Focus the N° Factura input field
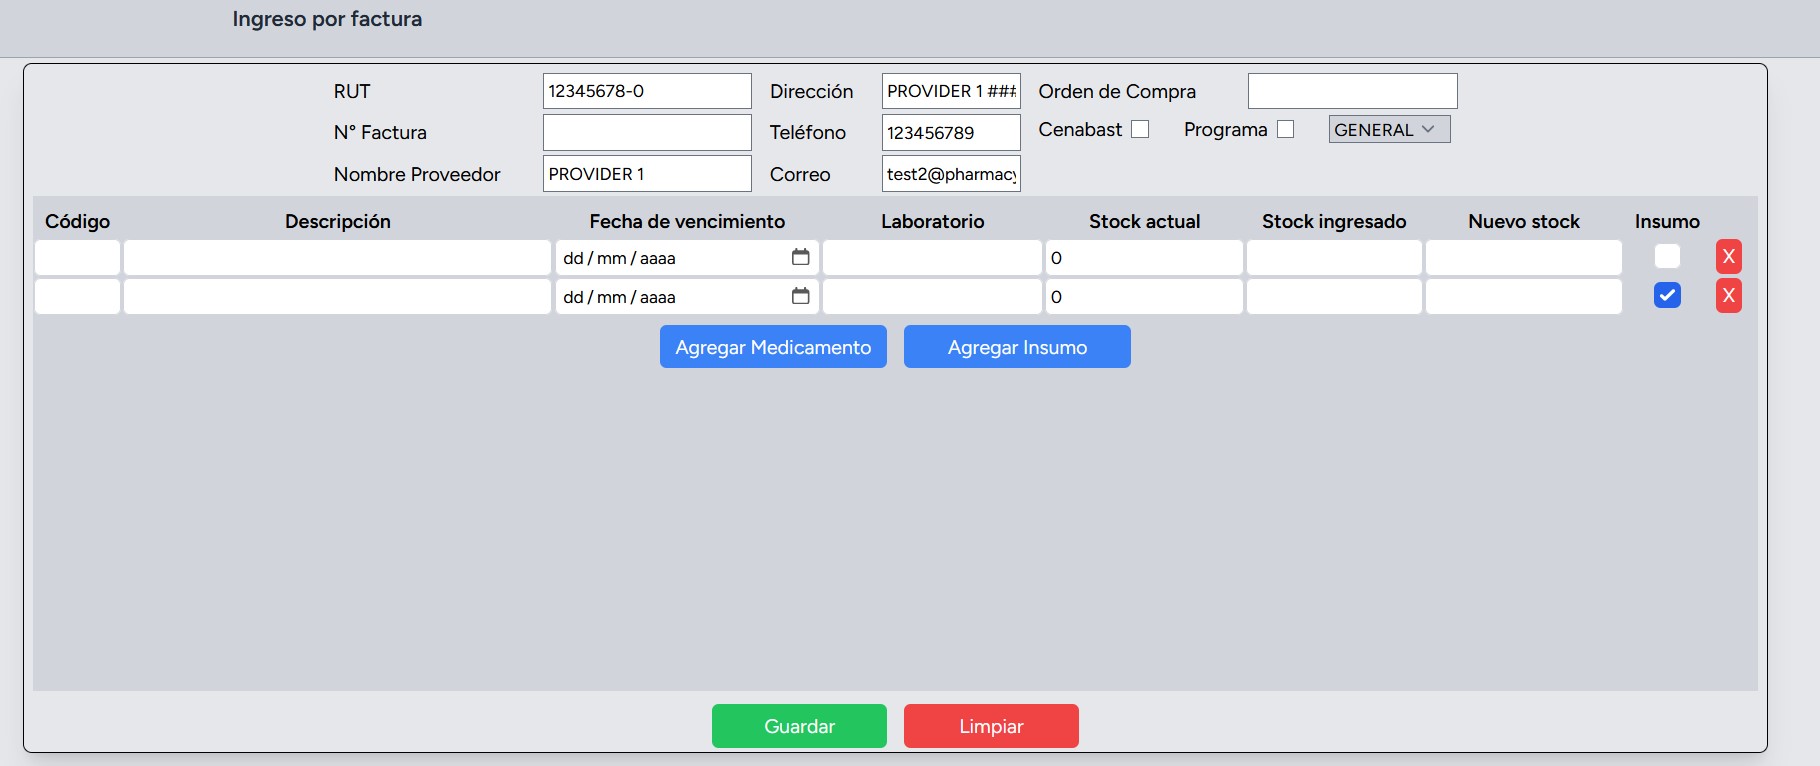 pyautogui.click(x=647, y=132)
